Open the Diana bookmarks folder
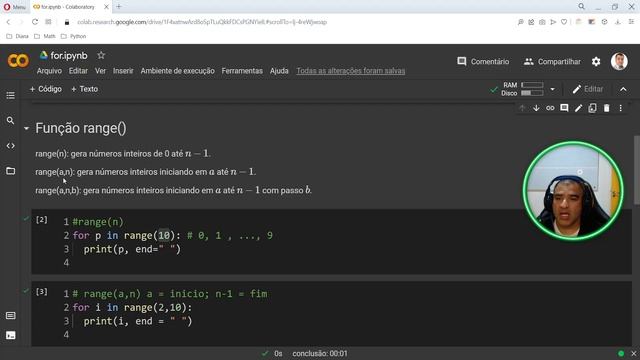 coord(18,36)
